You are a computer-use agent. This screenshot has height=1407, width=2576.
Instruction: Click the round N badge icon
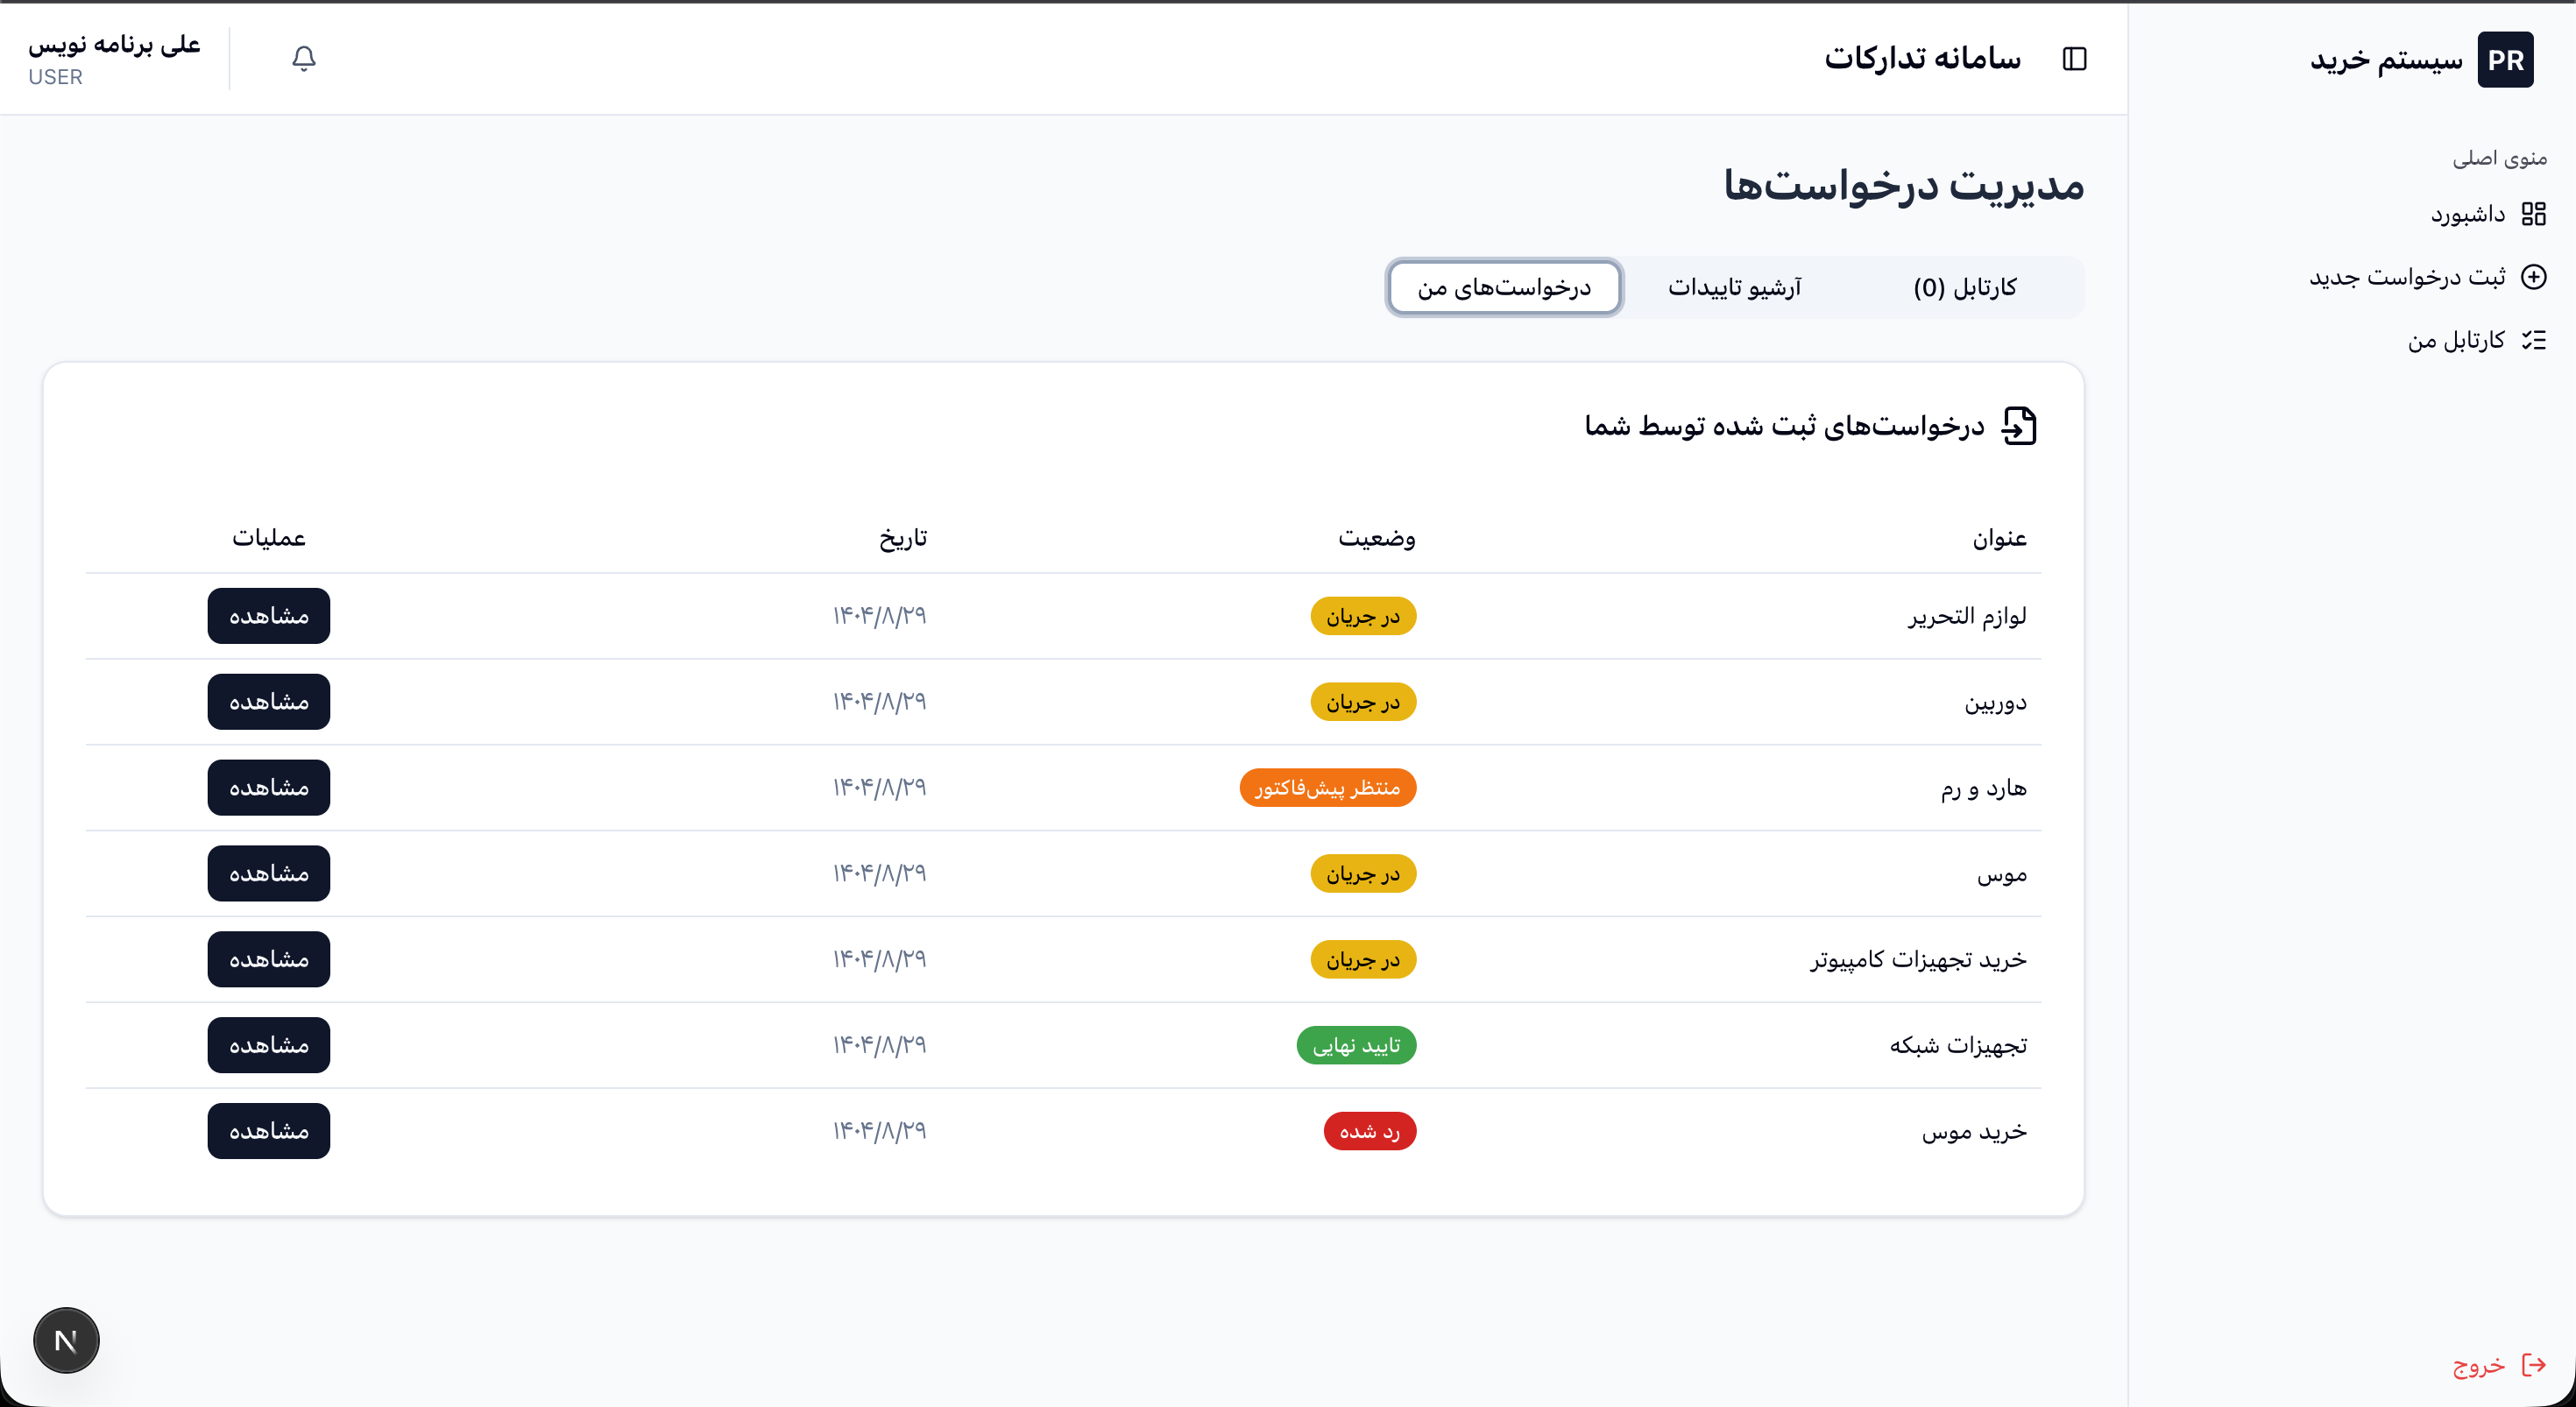pyautogui.click(x=66, y=1340)
